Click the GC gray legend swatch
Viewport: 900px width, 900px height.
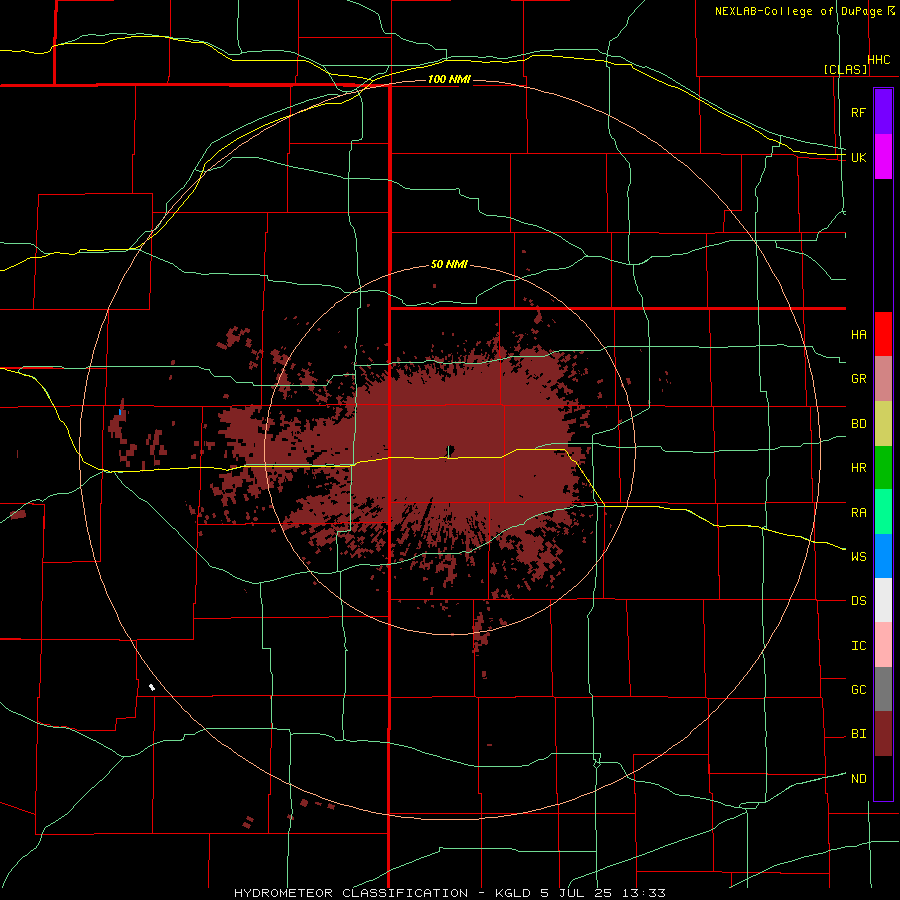[883, 689]
